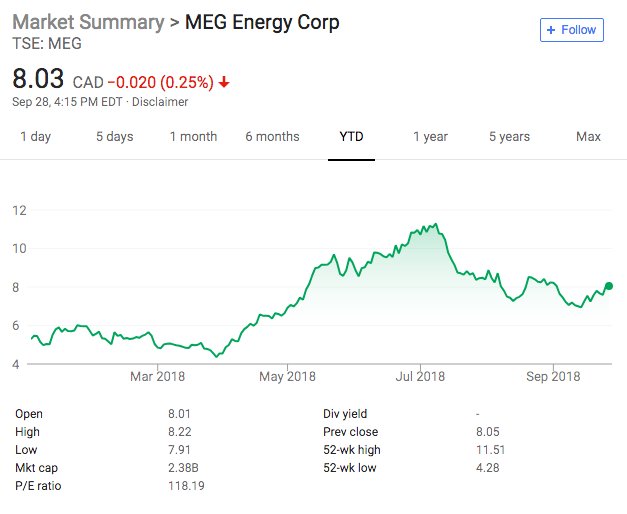Image resolution: width=627 pixels, height=514 pixels.
Task: Select the 1 day tab
Action: (x=35, y=137)
